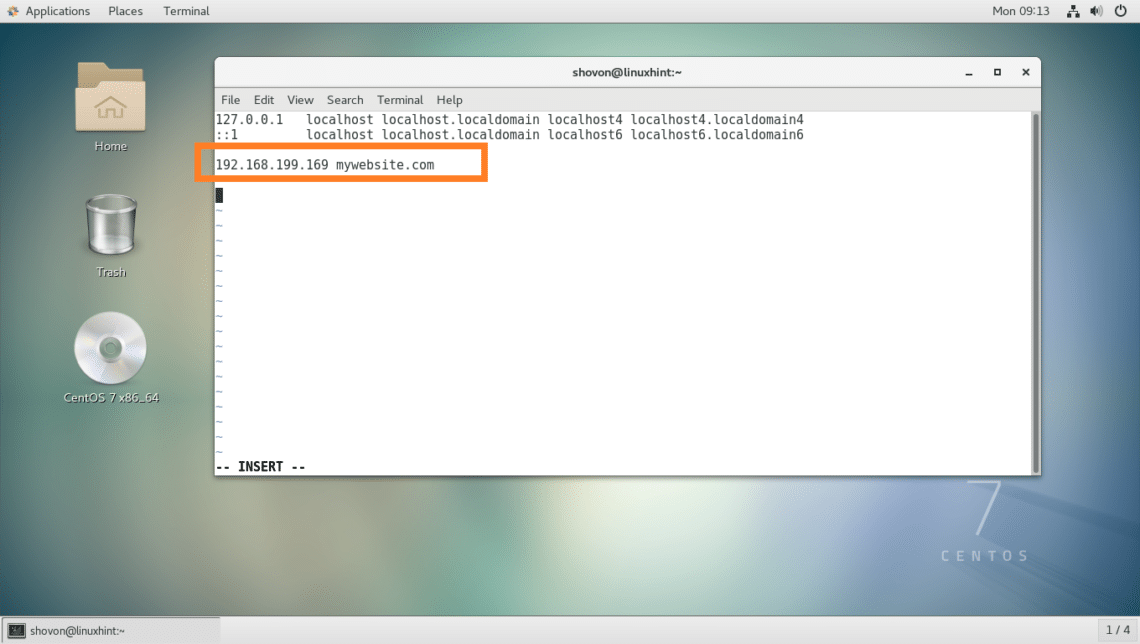Click localhost4.localdomain4 text
The height and width of the screenshot is (644, 1140).
[717, 119]
